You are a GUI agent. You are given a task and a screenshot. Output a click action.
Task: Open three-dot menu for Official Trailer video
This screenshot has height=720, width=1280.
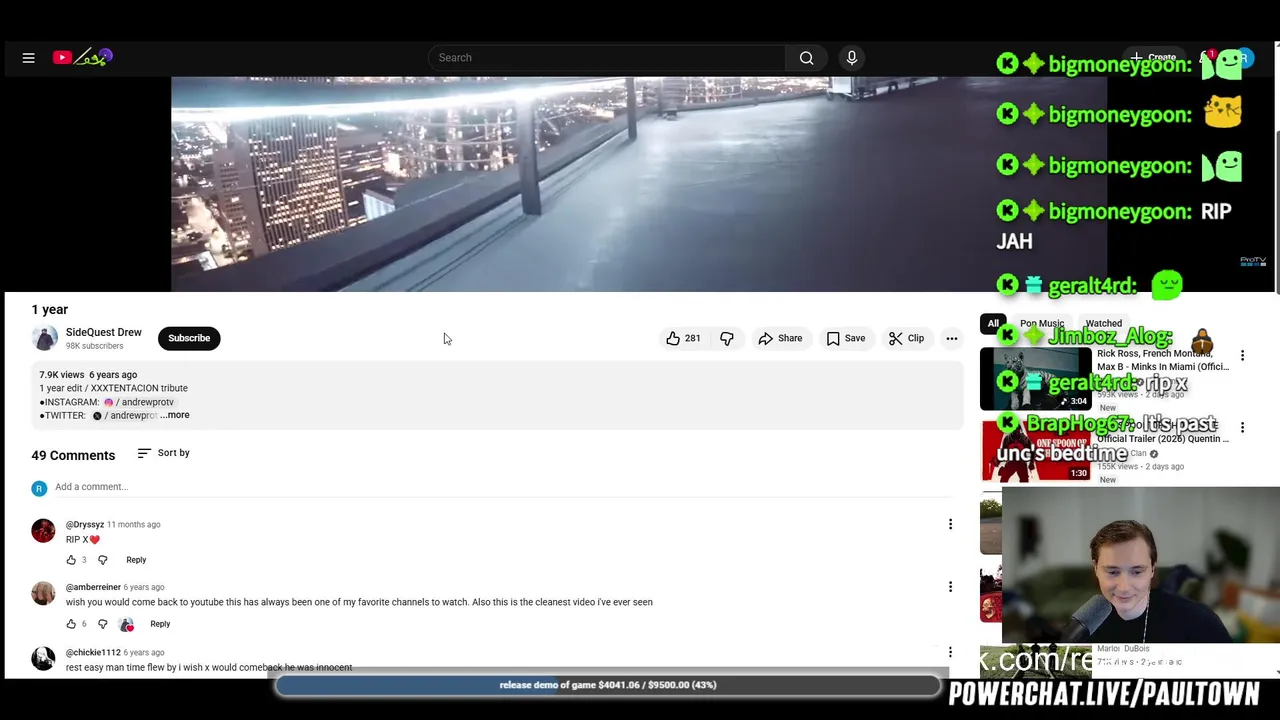pyautogui.click(x=1242, y=428)
